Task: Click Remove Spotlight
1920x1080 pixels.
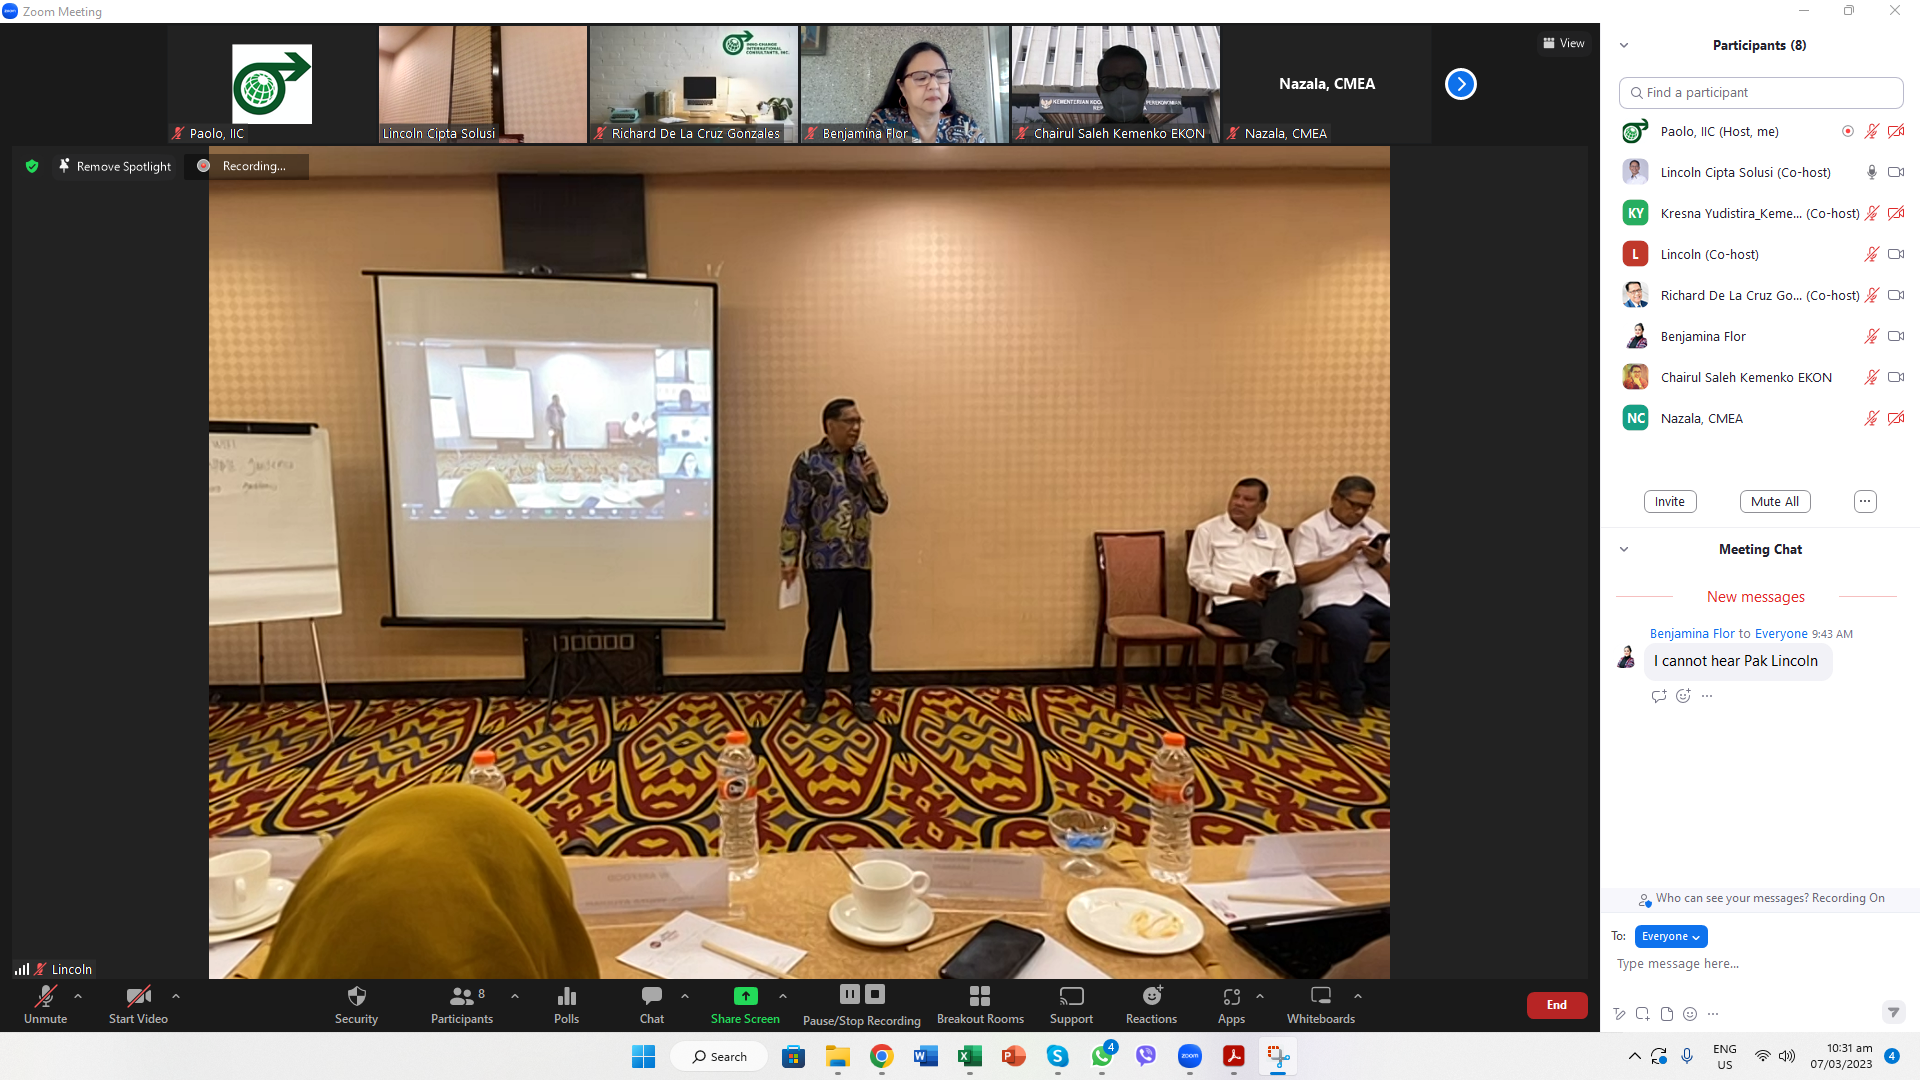Action: point(114,166)
